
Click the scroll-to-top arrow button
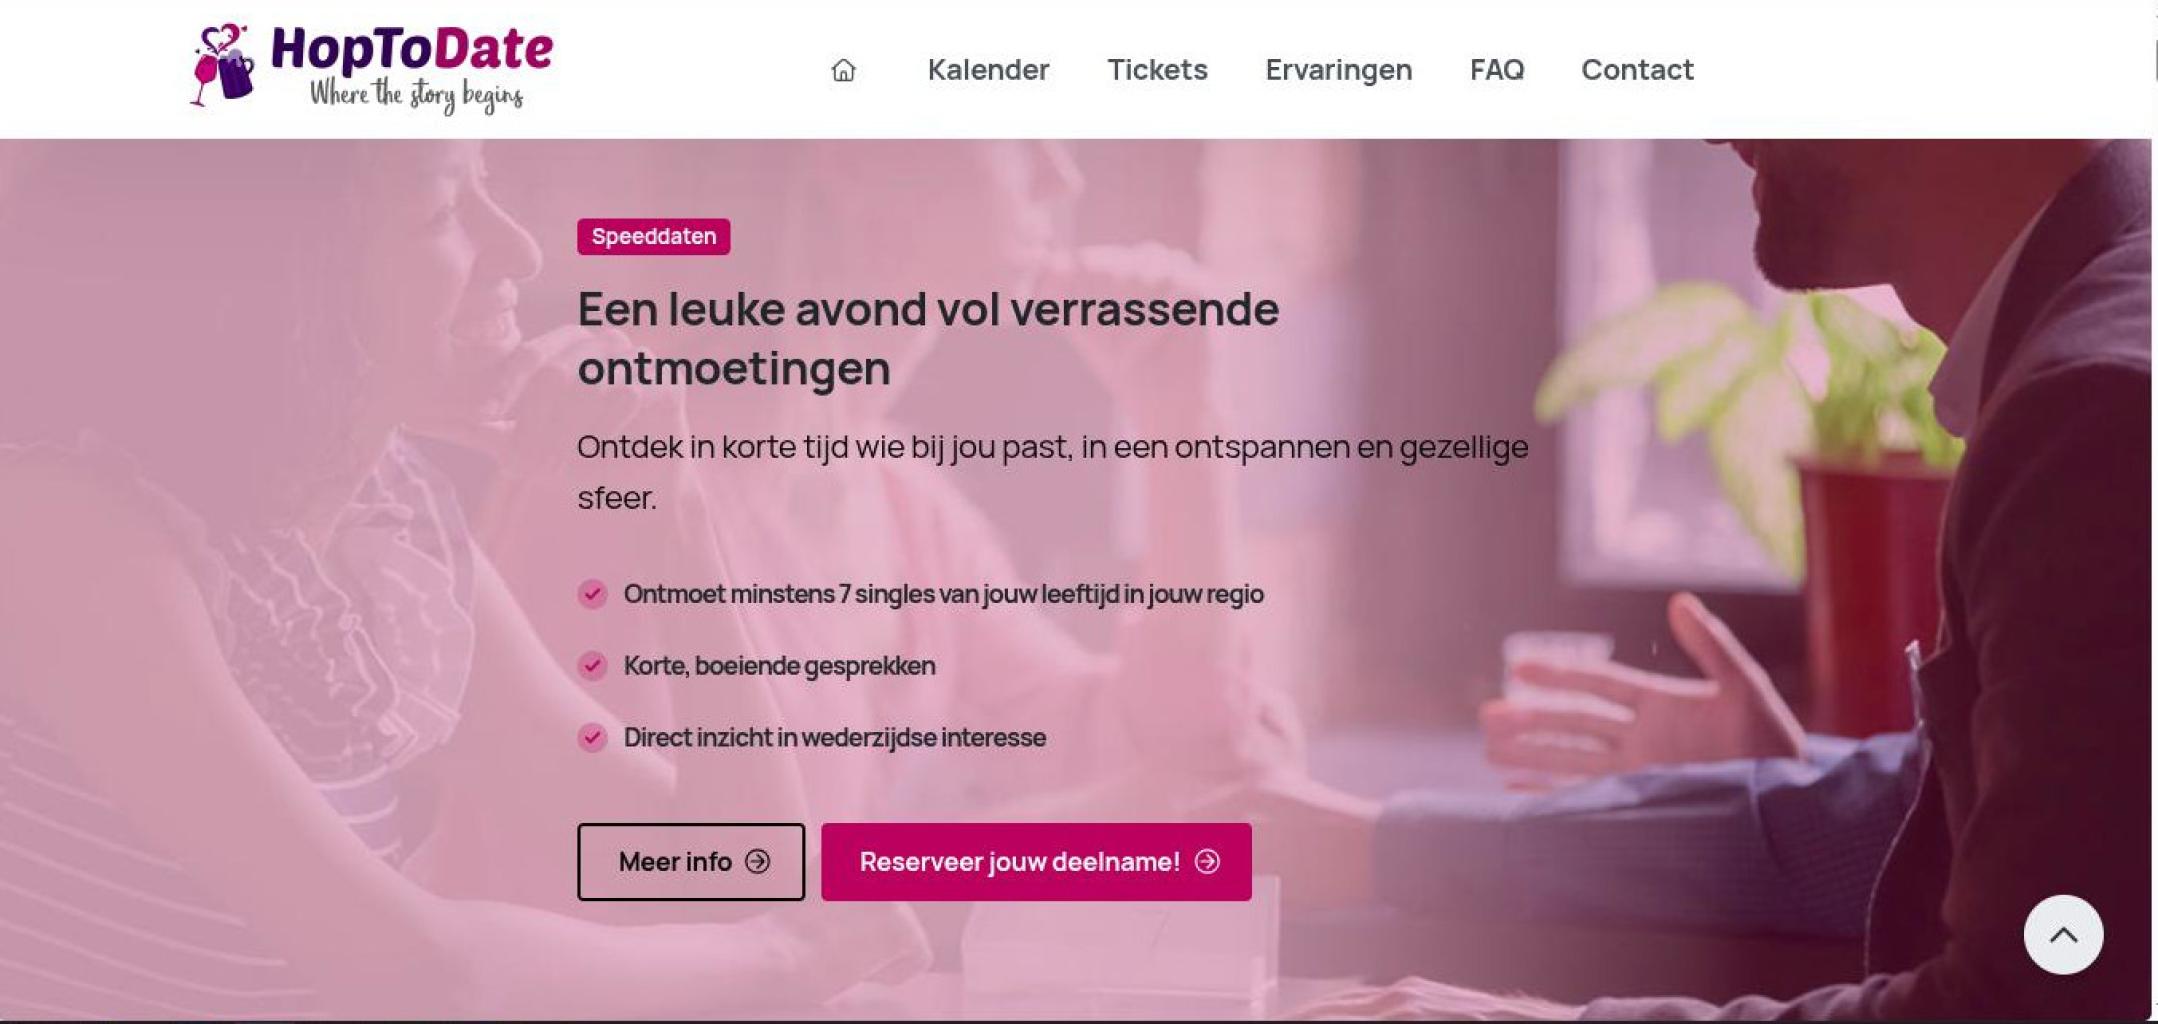(2063, 935)
